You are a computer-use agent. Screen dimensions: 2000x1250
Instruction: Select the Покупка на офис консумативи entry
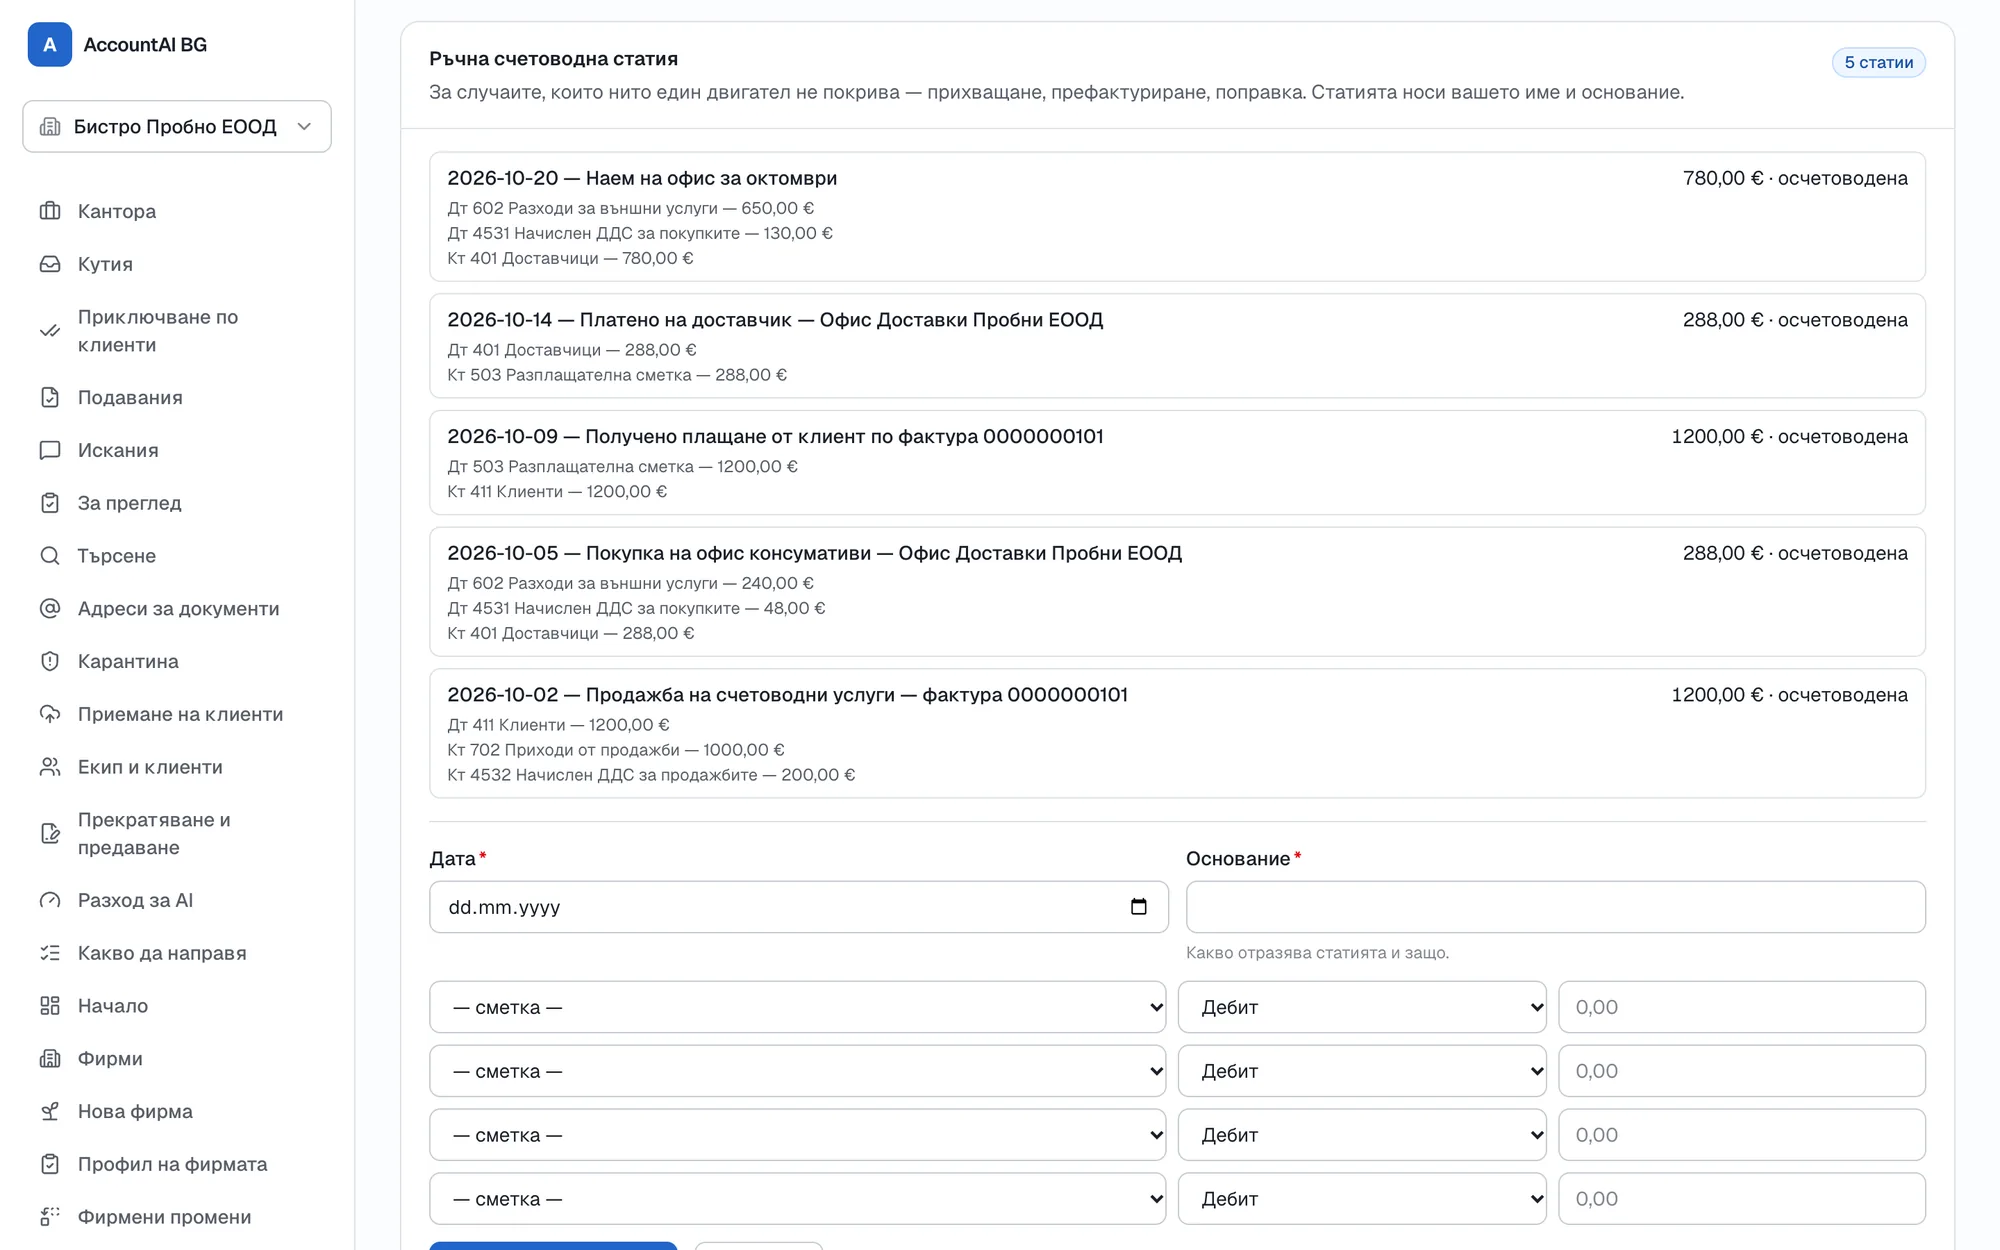point(1177,592)
